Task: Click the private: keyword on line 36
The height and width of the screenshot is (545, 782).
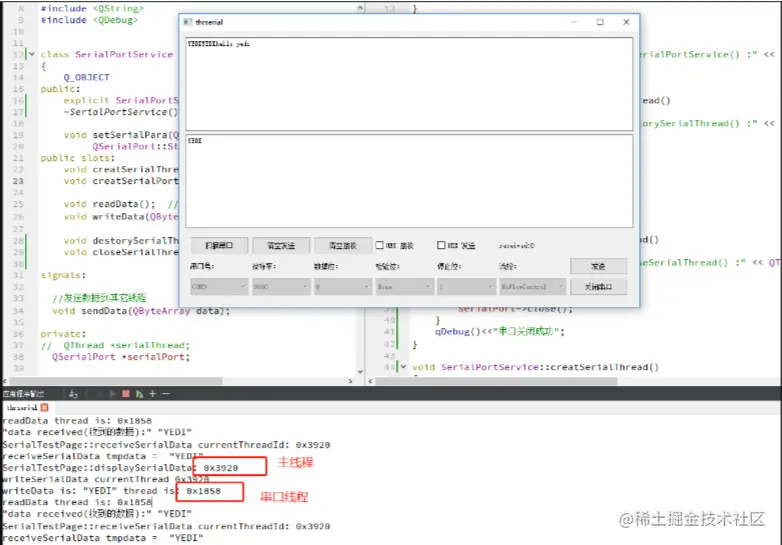Action: coord(63,334)
